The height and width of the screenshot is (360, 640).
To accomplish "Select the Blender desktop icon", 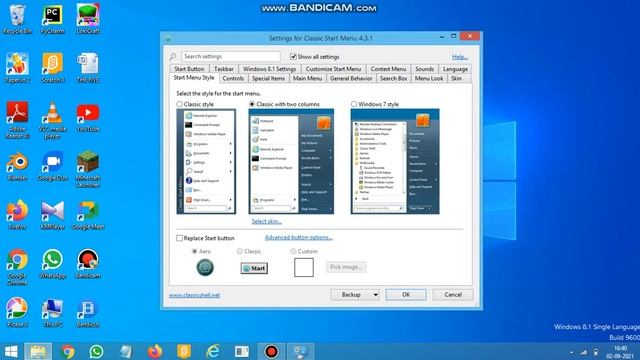I will (17, 166).
